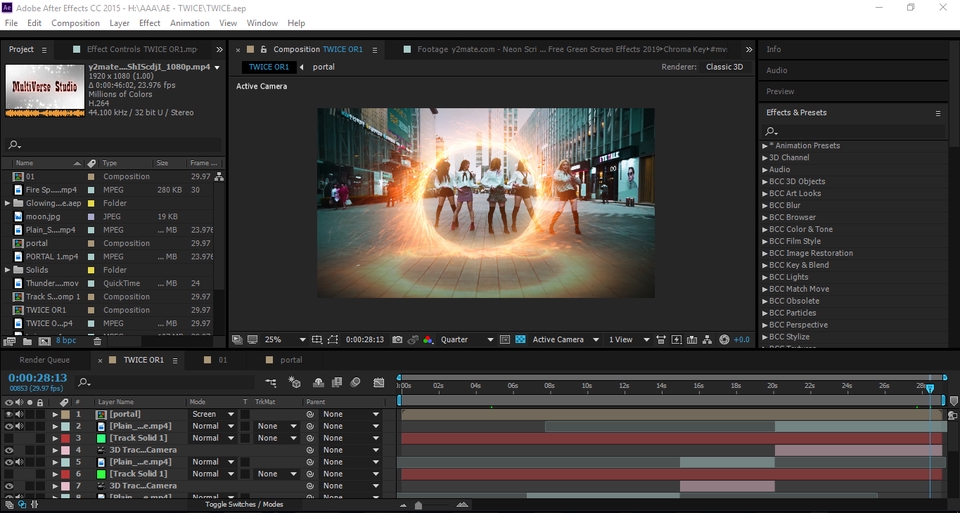Click the 8 bpc color depth button
This screenshot has height=513, width=960.
tap(65, 340)
